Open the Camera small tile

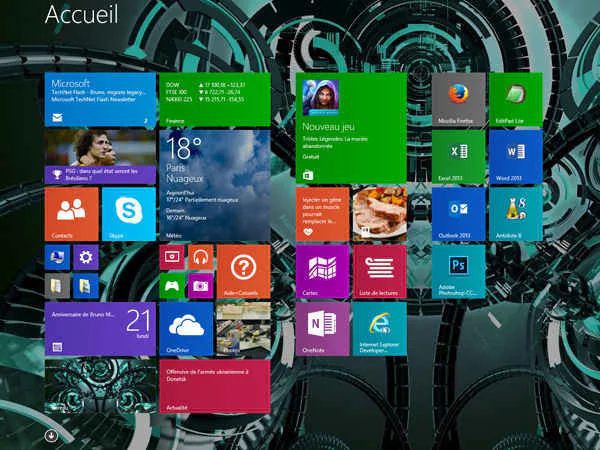(201, 286)
